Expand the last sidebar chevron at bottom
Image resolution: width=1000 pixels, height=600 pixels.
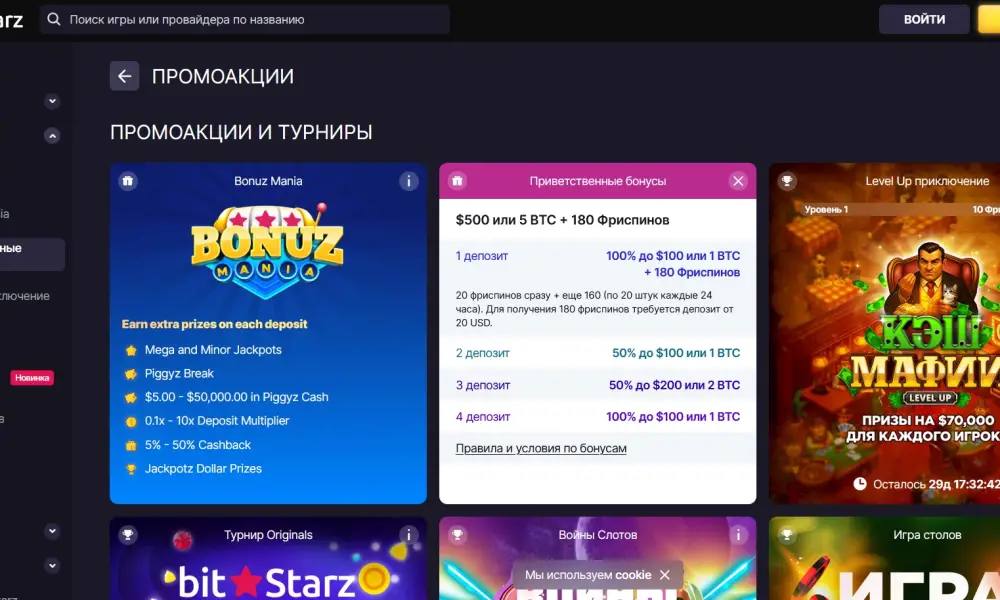click(x=52, y=566)
